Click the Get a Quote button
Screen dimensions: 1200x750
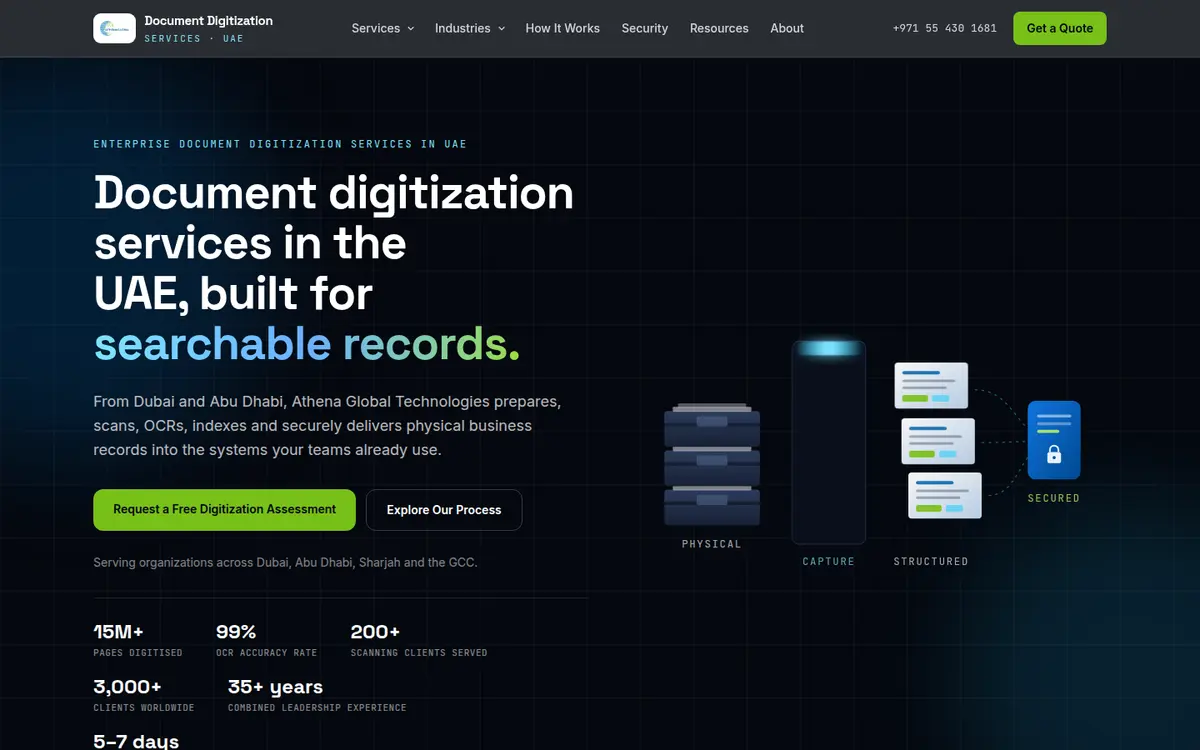(x=1060, y=28)
